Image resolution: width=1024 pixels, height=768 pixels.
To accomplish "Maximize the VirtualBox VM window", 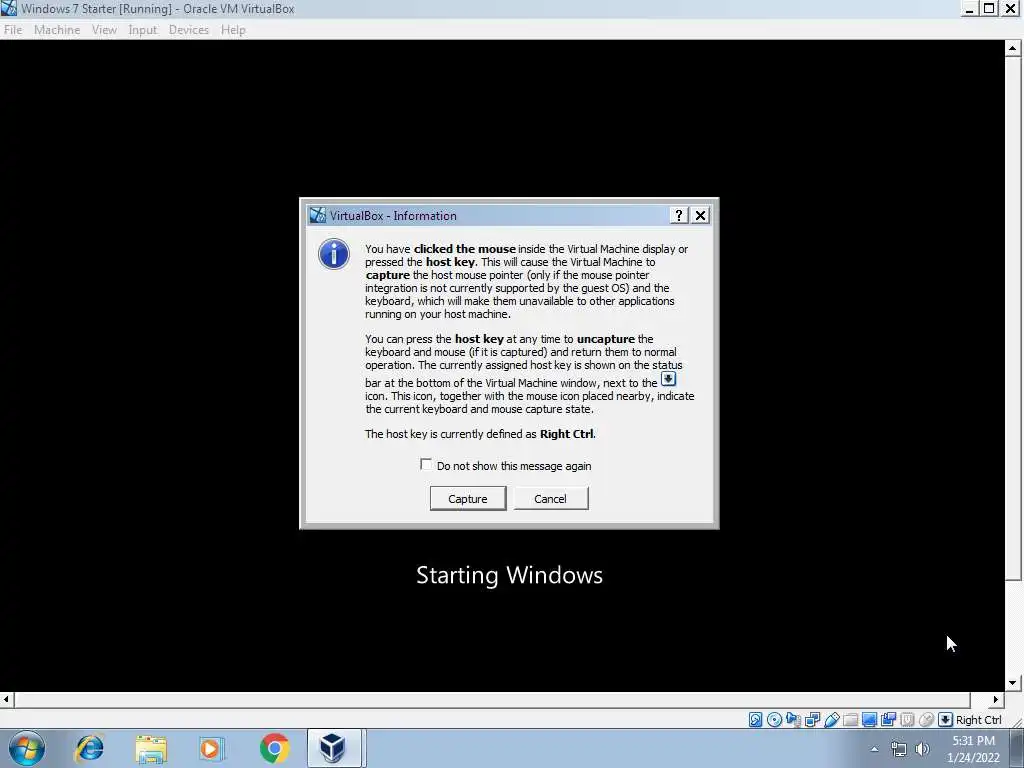I will pos(989,8).
